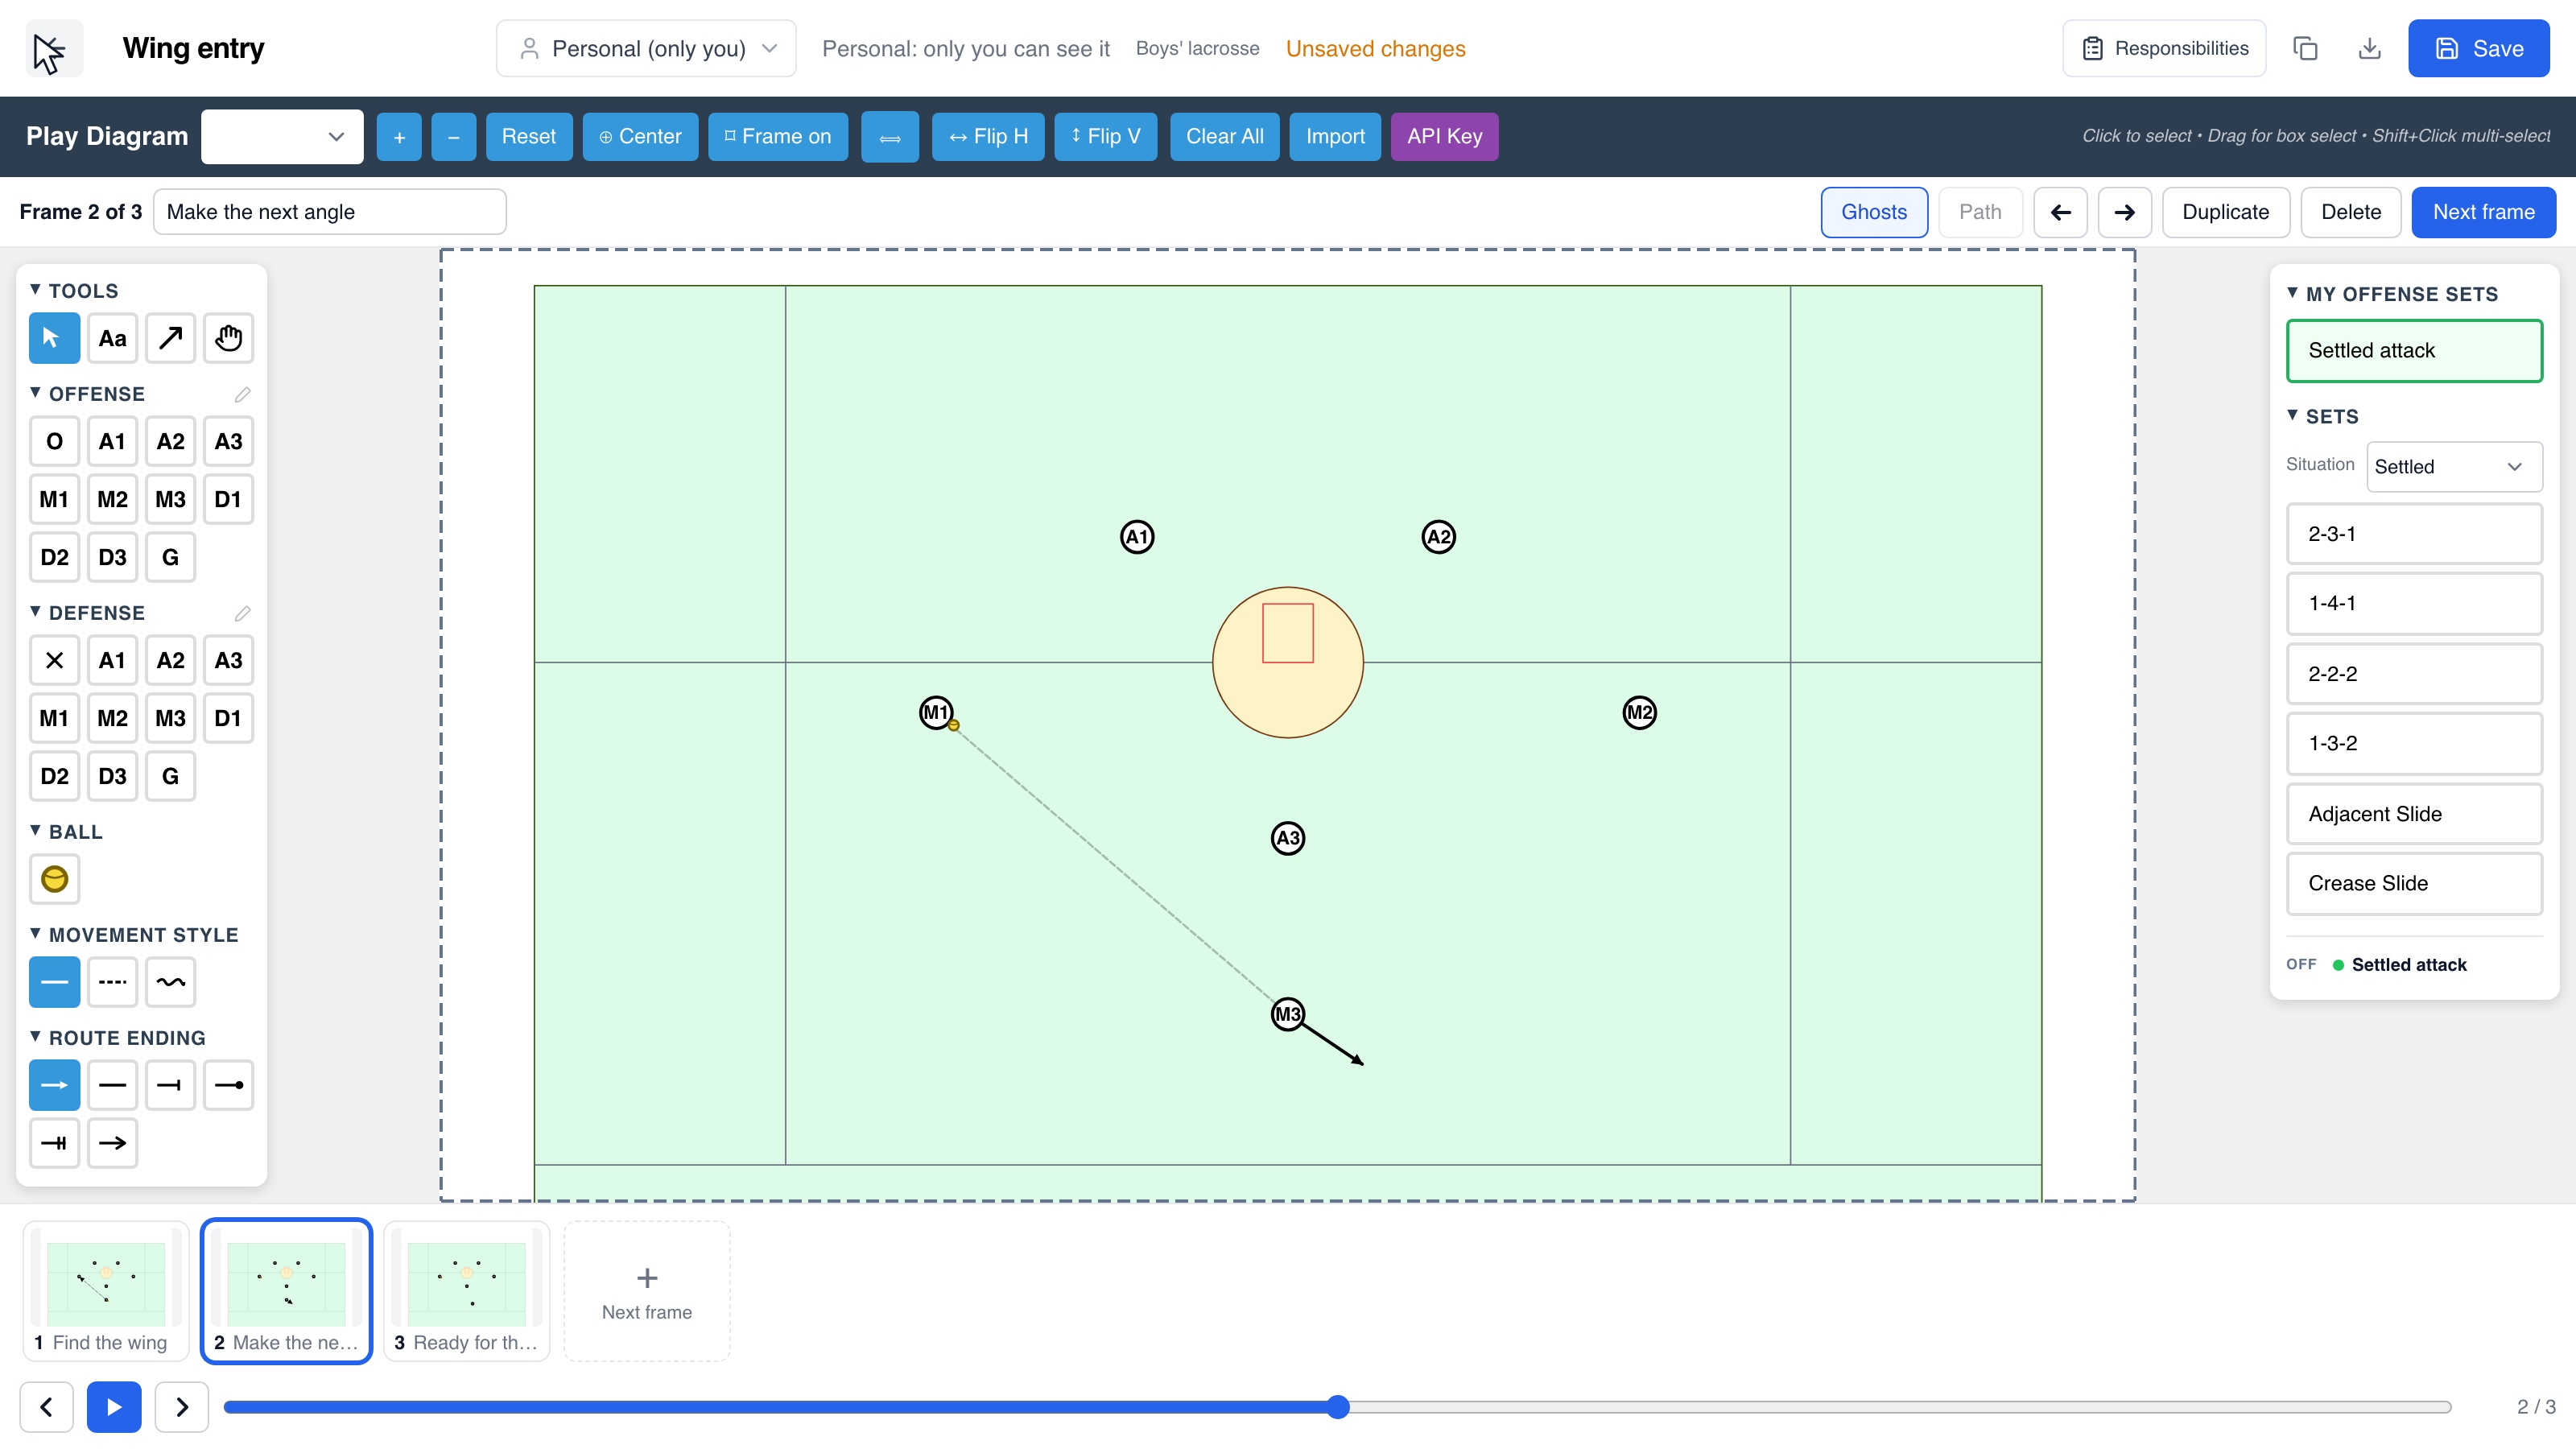
Task: Click the blue Next frame button
Action: point(2483,212)
